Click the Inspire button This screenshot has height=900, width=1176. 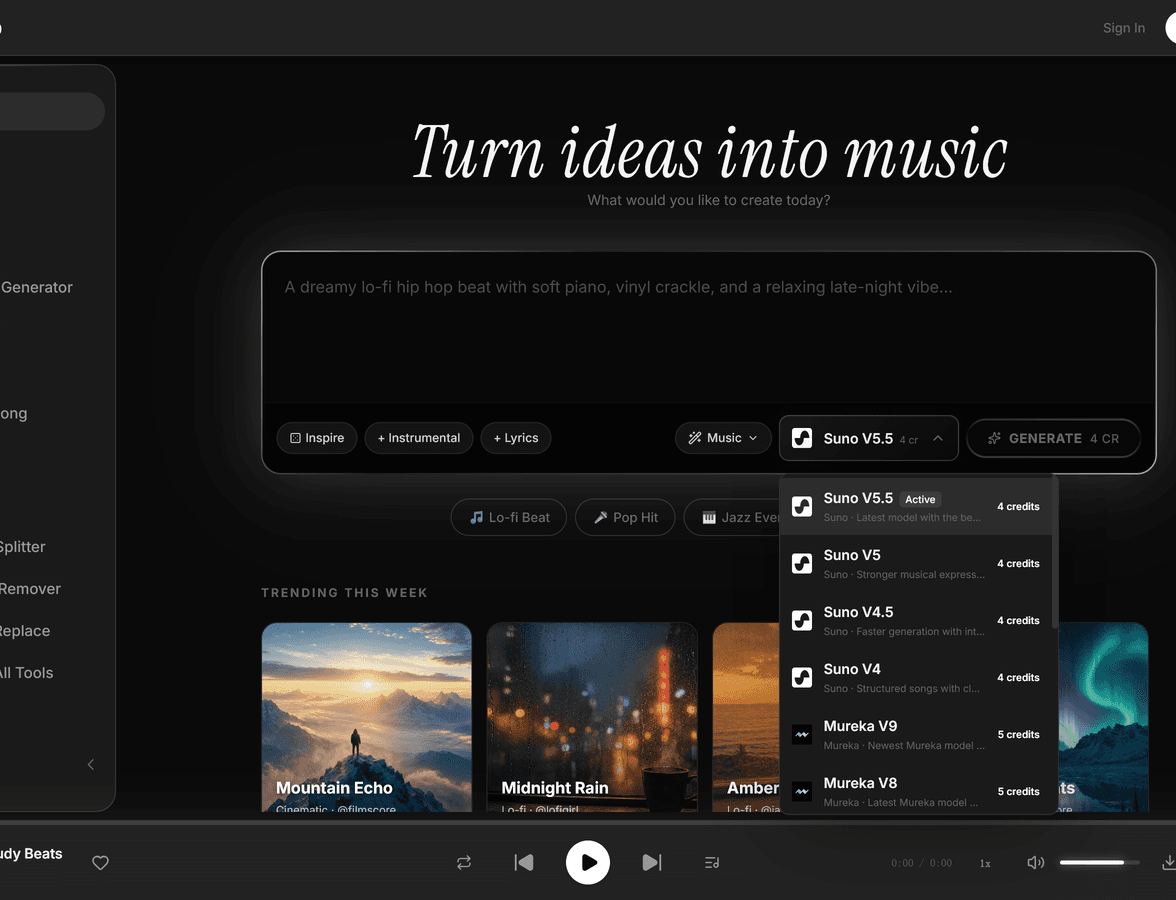pyautogui.click(x=317, y=438)
